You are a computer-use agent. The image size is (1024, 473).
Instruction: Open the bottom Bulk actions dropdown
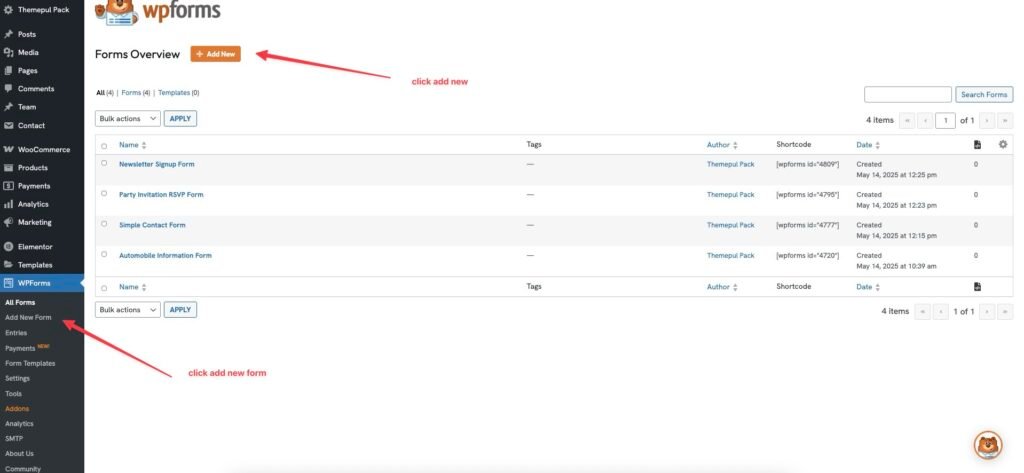tap(127, 310)
